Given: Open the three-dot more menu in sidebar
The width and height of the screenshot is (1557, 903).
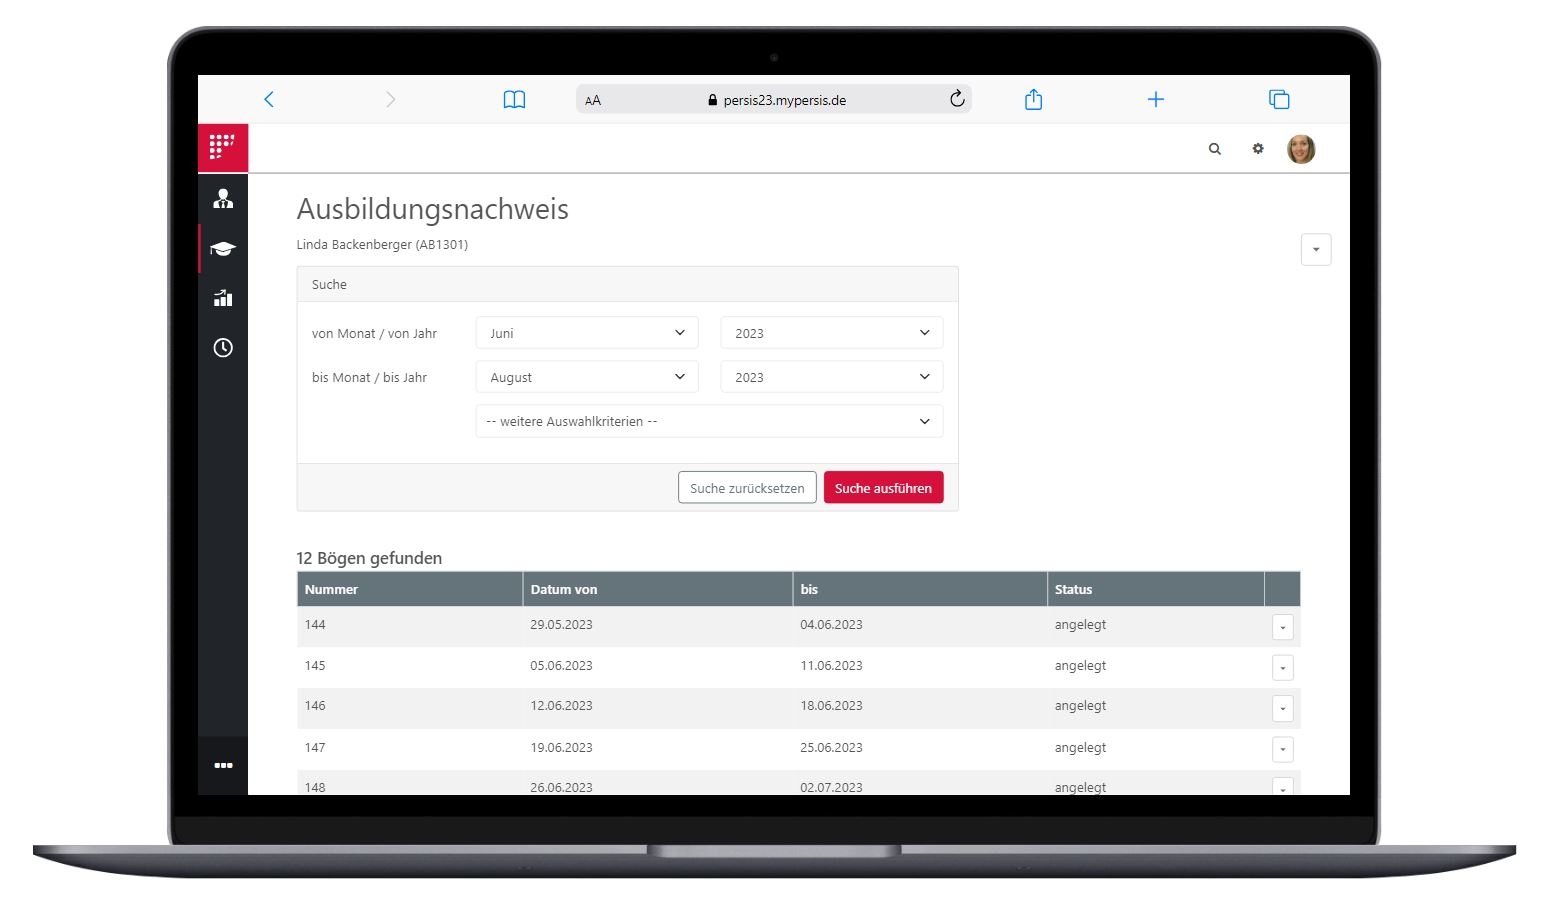Looking at the screenshot, I should (x=223, y=765).
